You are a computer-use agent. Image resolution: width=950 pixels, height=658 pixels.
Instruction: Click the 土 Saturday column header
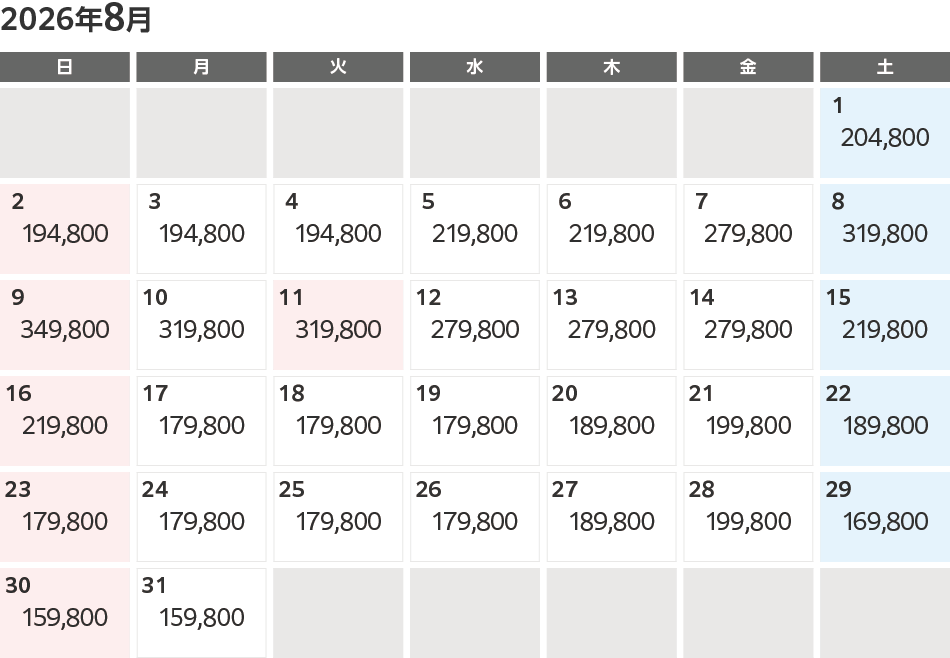pyautogui.click(x=884, y=67)
